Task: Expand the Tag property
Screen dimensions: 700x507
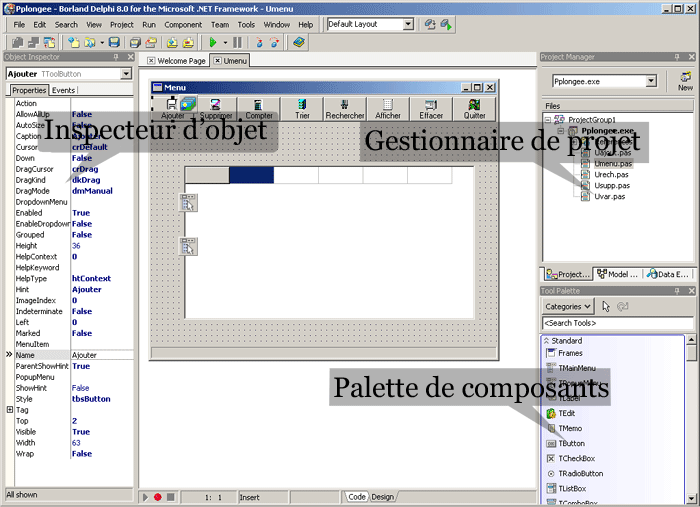Action: tap(10, 409)
